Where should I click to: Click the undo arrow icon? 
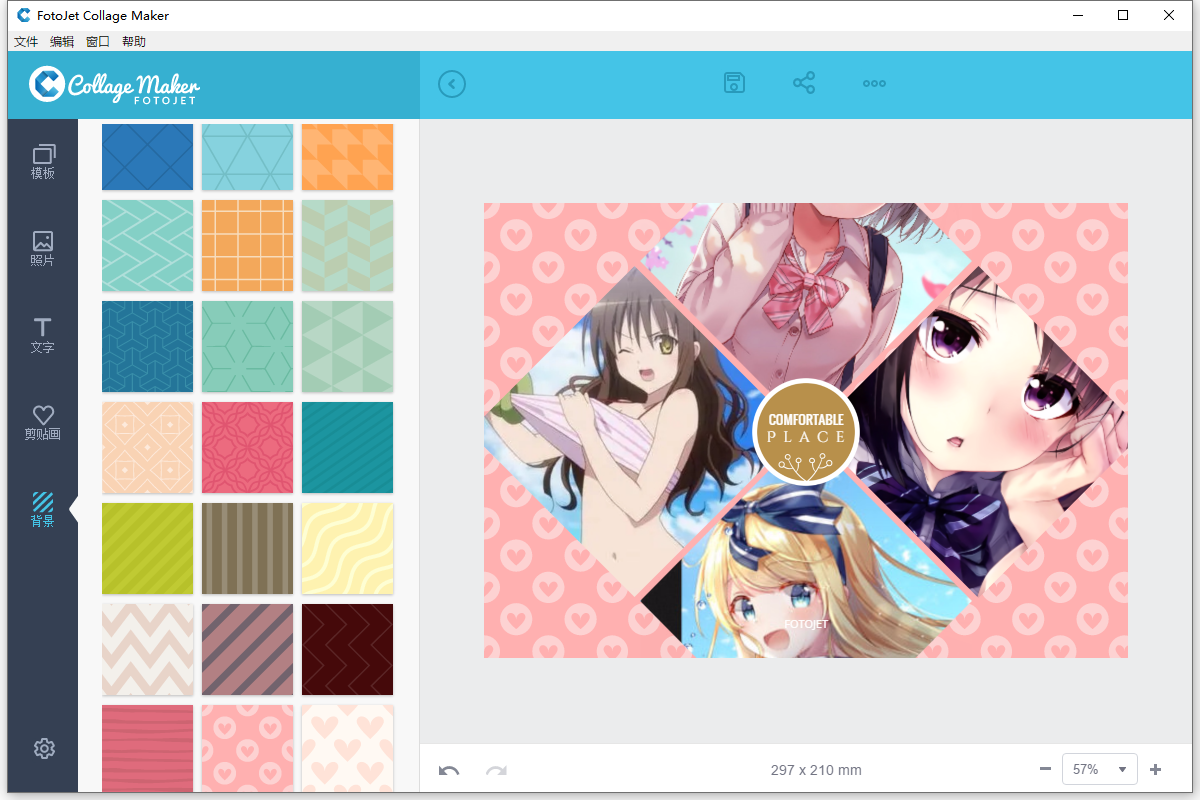coord(449,770)
